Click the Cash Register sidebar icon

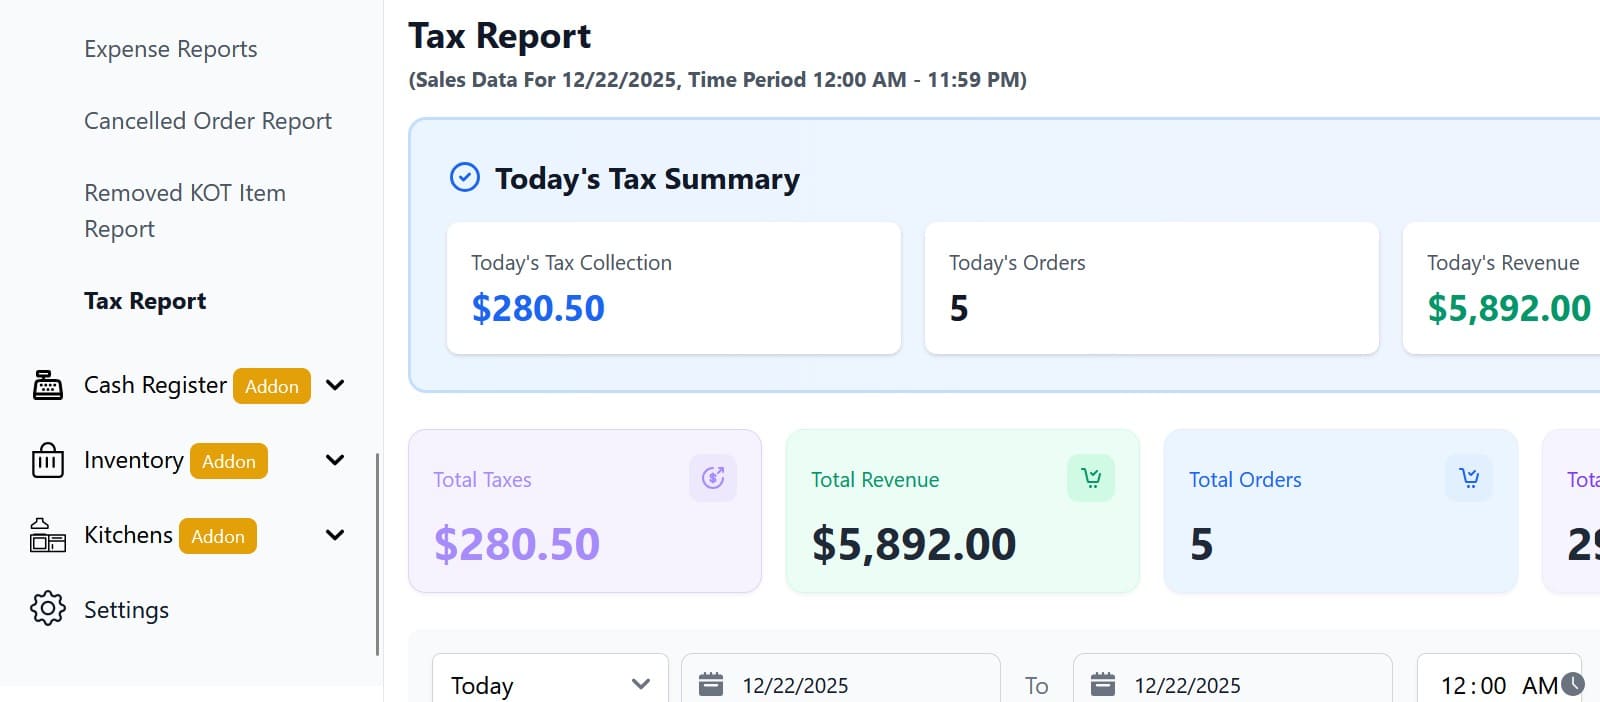pyautogui.click(x=47, y=385)
